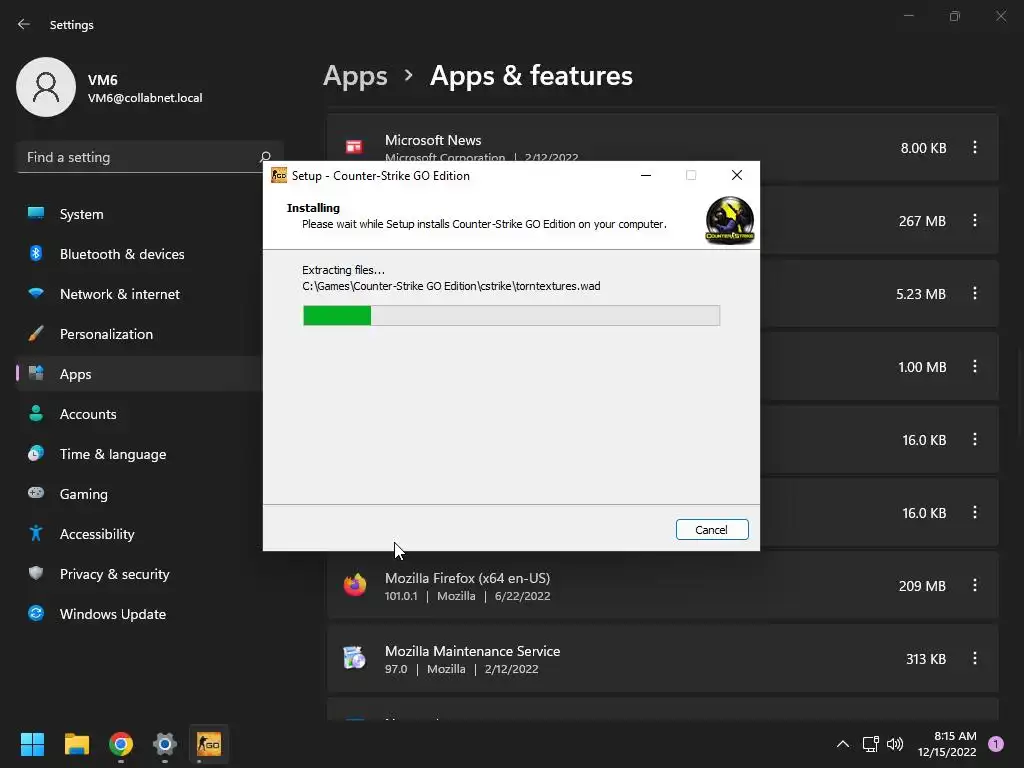The width and height of the screenshot is (1024, 768).
Task: Click the volume speaker tray icon
Action: coord(895,744)
